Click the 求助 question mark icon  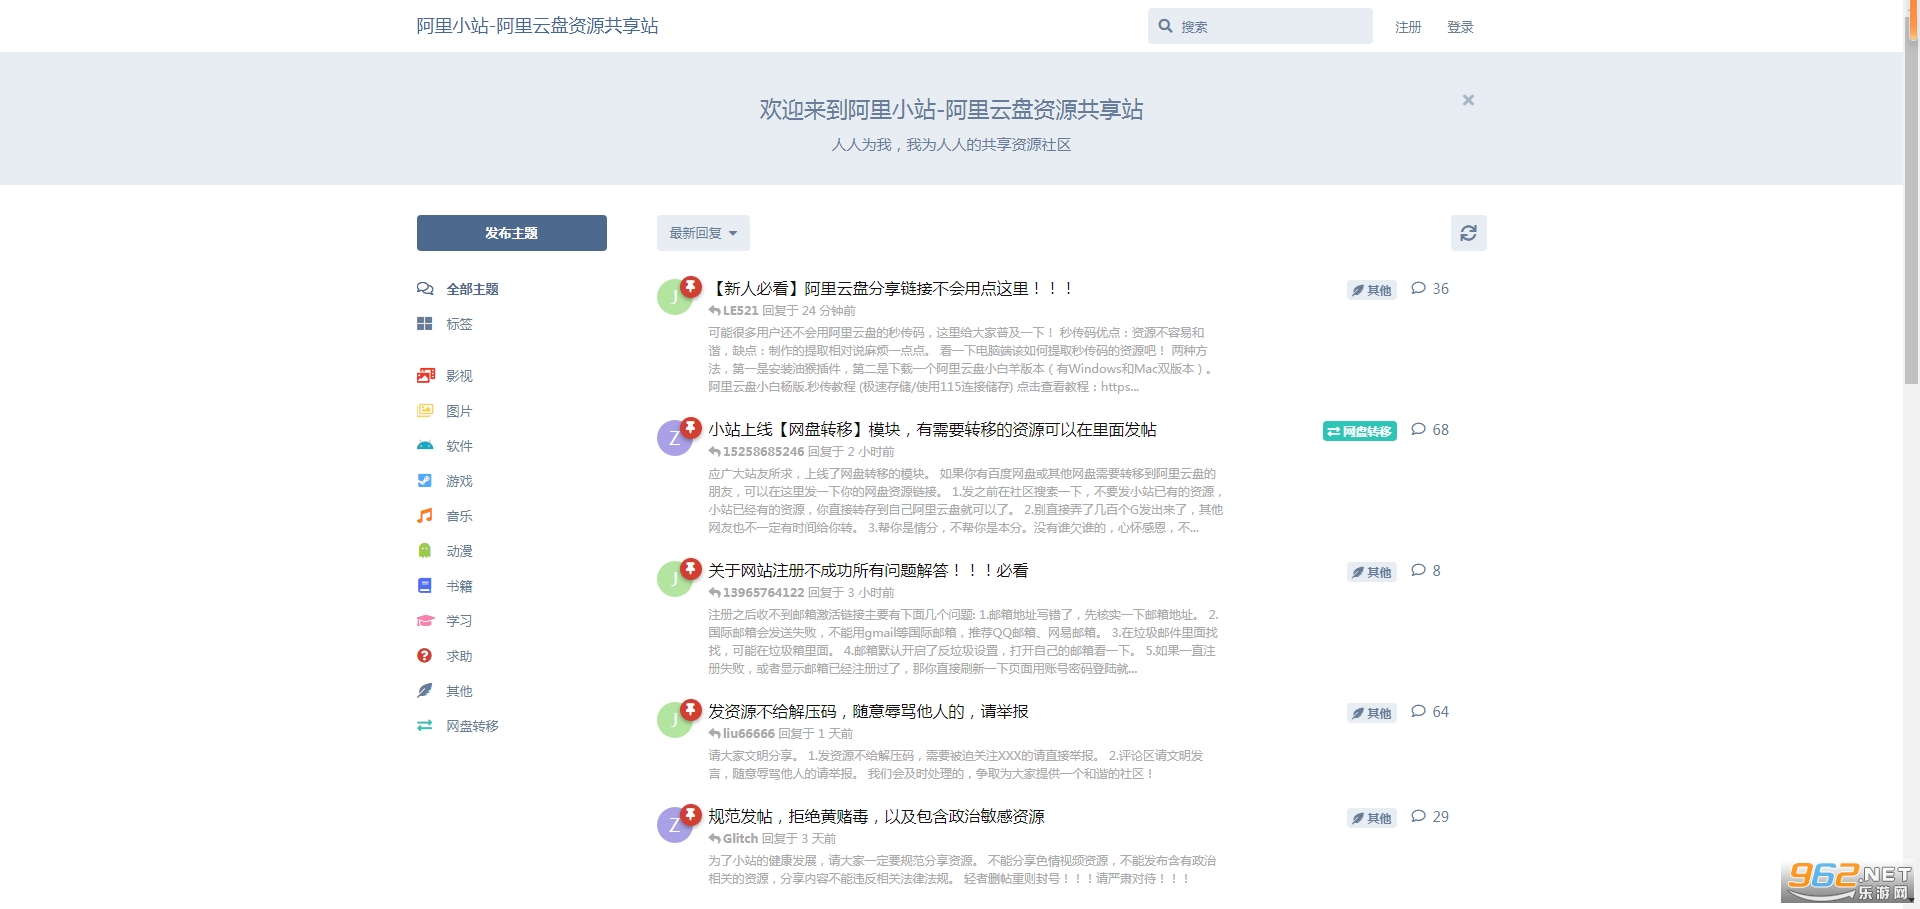click(x=425, y=656)
